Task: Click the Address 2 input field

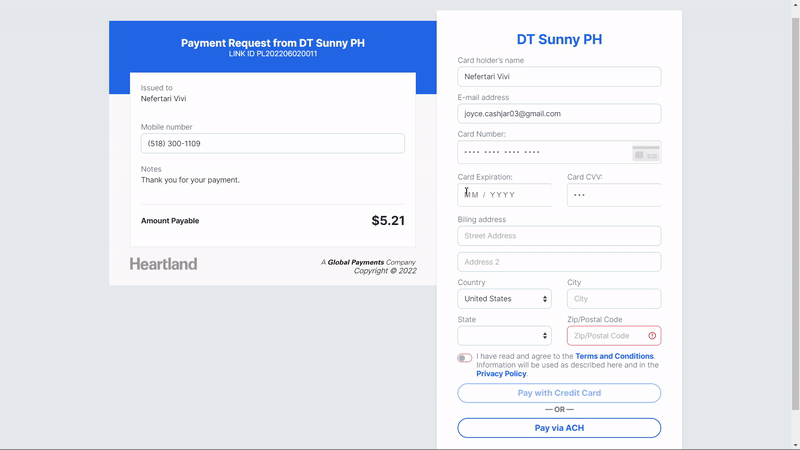Action: click(559, 262)
